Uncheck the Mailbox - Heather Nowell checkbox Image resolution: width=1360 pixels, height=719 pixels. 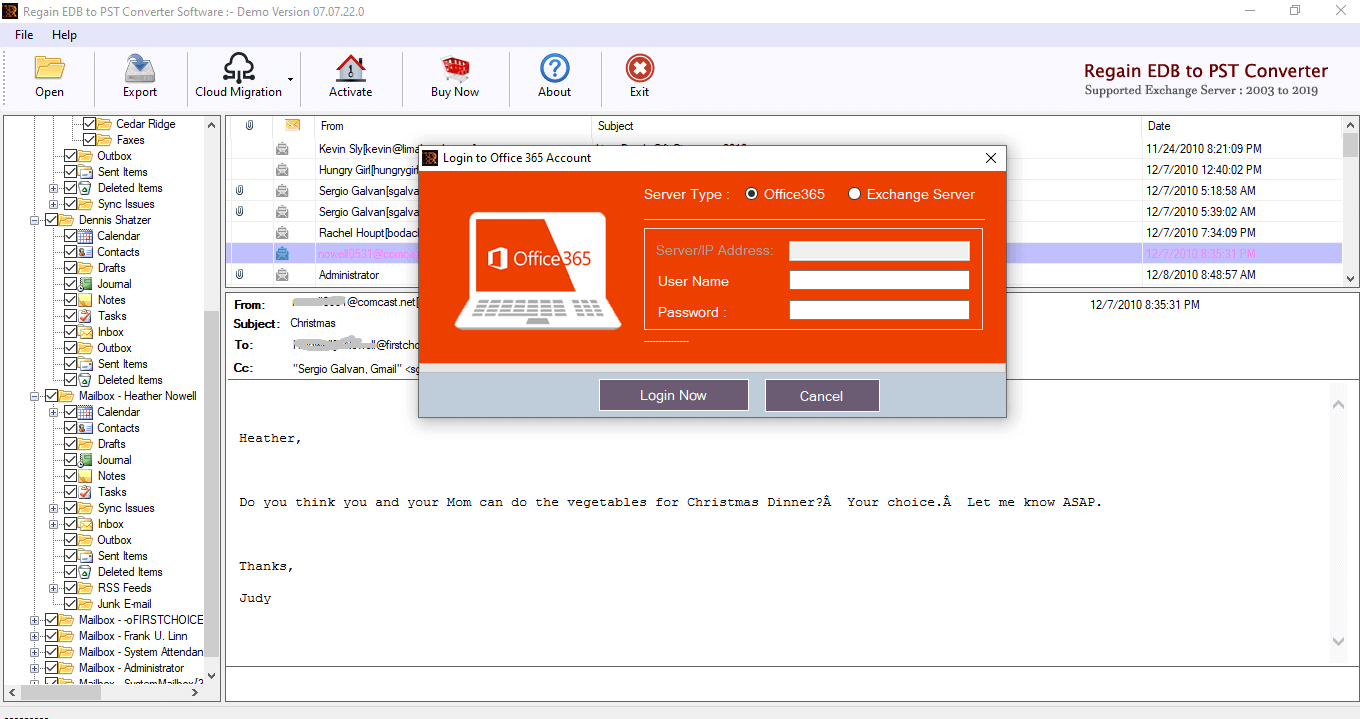tap(52, 396)
